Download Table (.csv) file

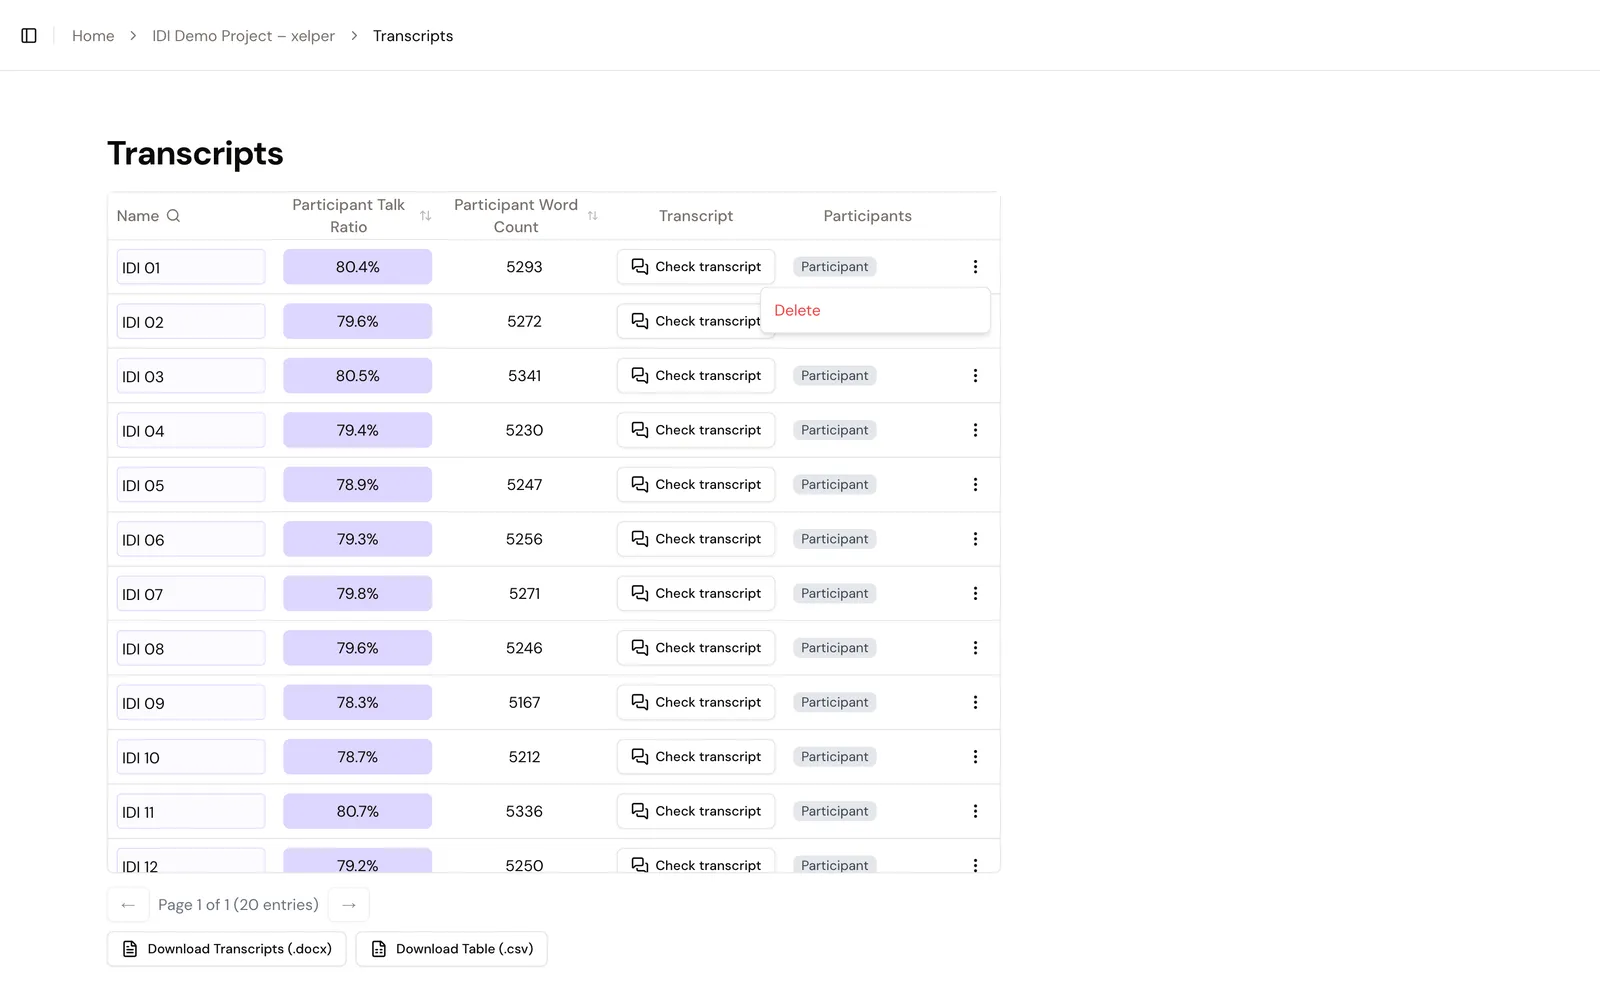click(x=451, y=949)
